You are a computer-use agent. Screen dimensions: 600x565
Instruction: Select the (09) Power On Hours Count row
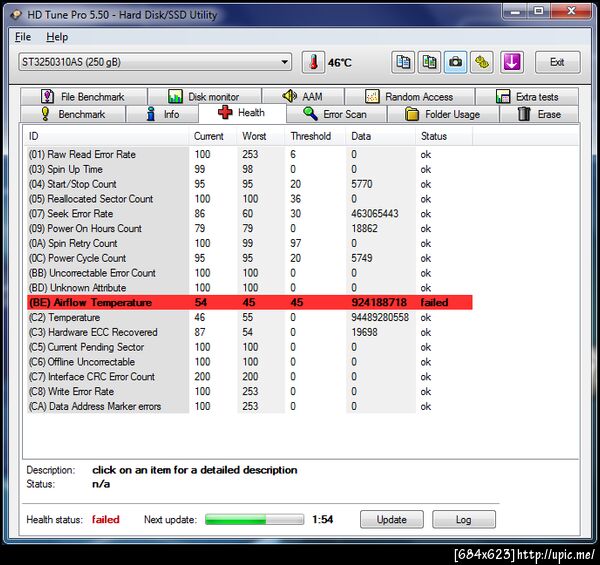click(x=249, y=228)
